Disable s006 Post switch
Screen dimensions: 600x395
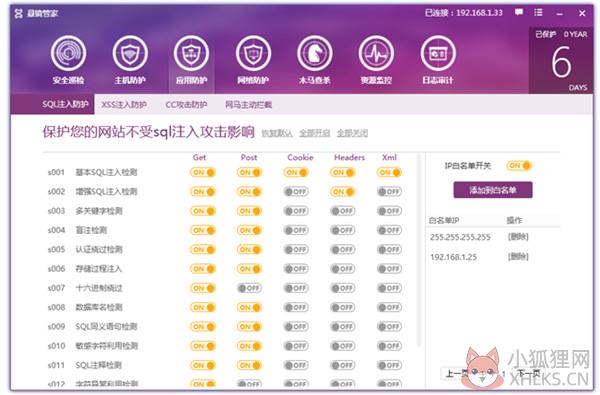(249, 269)
